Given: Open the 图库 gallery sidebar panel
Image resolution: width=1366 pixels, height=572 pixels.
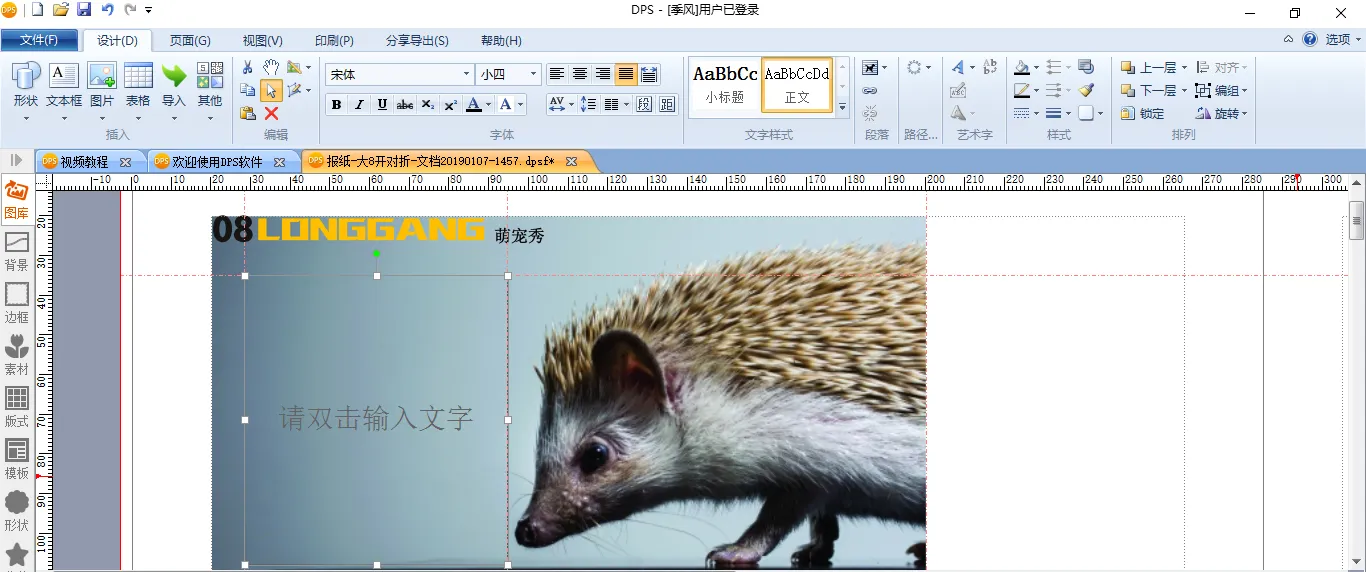Looking at the screenshot, I should click(17, 199).
